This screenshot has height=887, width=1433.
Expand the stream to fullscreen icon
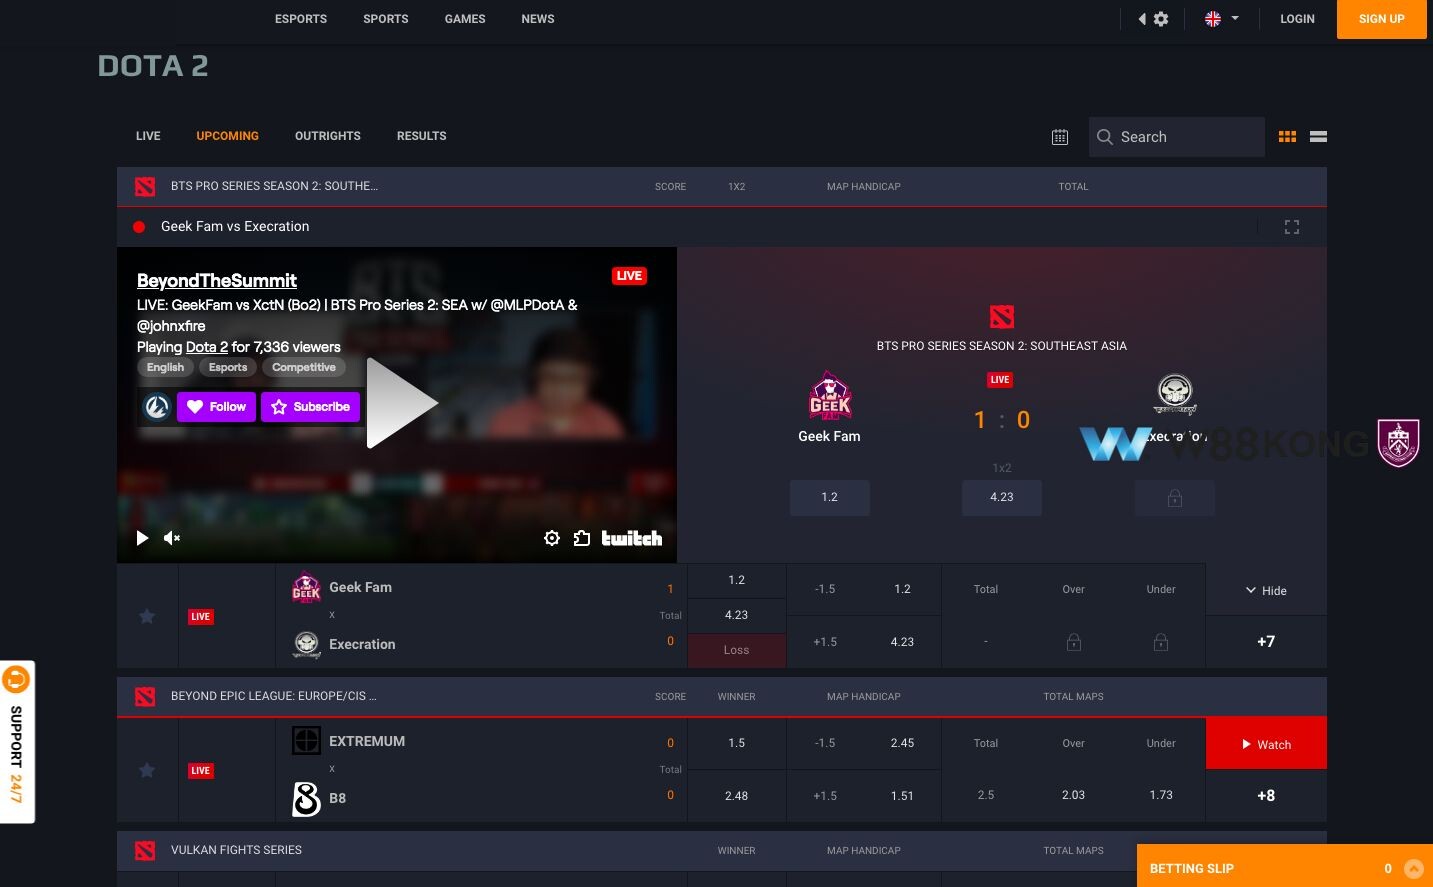click(x=1292, y=227)
